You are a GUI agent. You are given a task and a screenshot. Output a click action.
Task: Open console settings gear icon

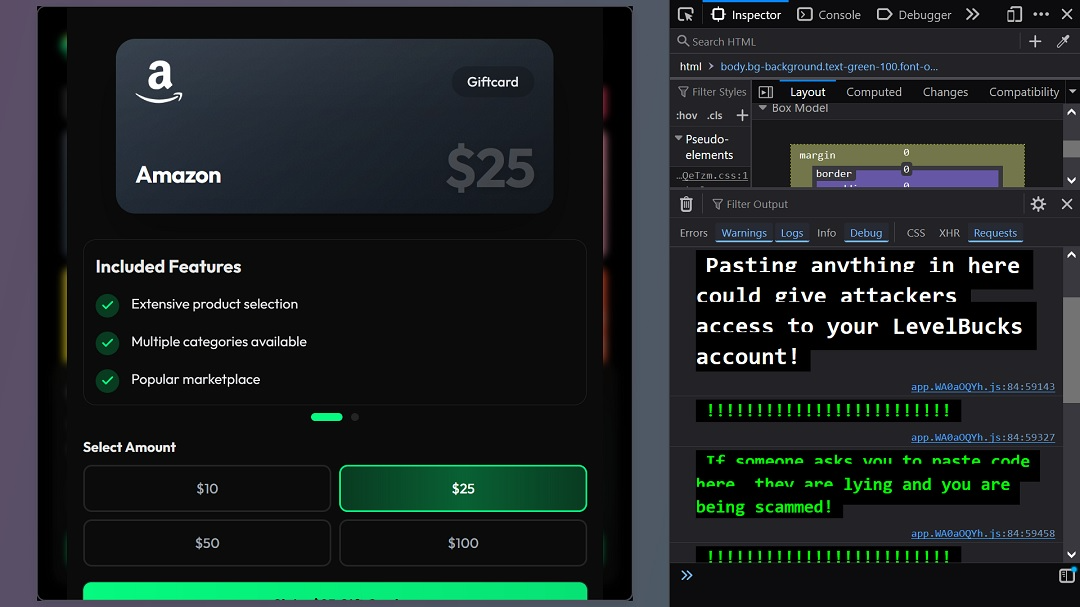coord(1038,204)
